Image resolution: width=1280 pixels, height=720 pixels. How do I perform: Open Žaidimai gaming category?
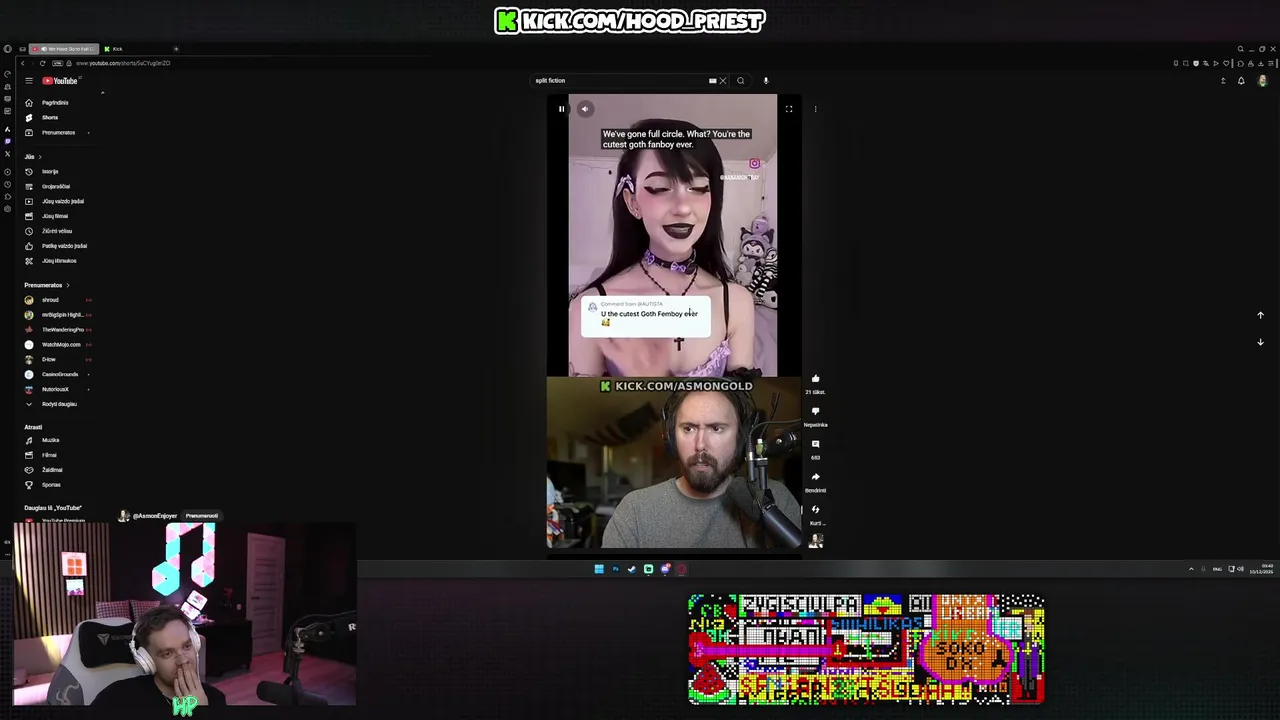click(x=52, y=470)
